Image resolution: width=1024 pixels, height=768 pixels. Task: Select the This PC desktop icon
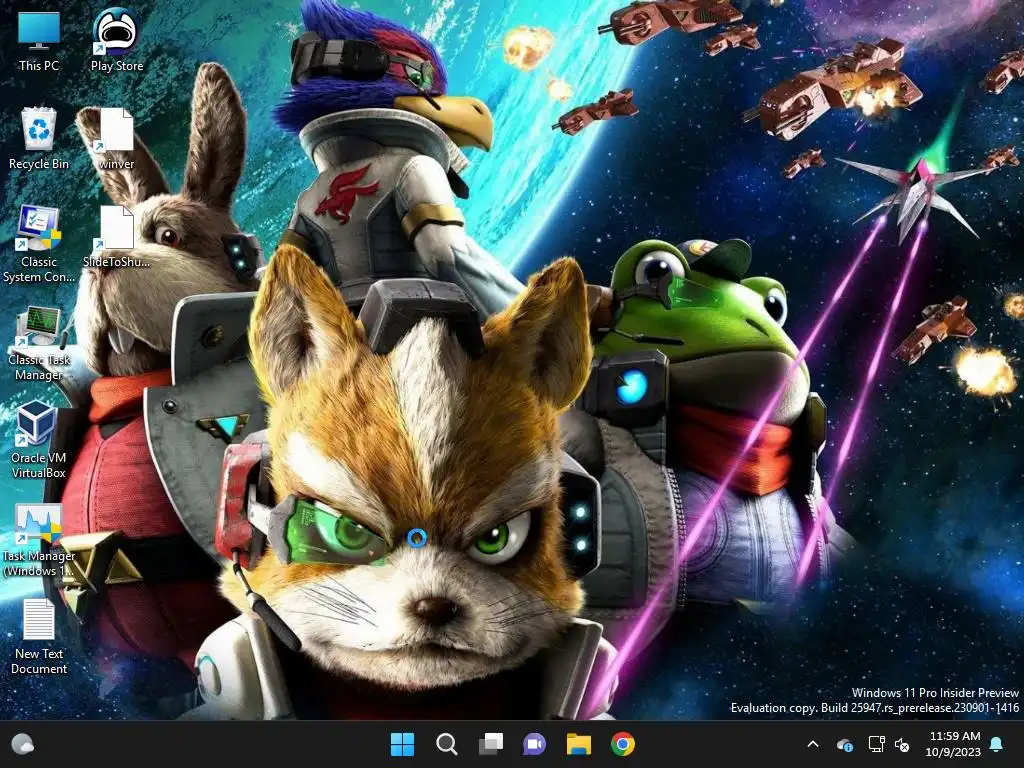click(39, 41)
